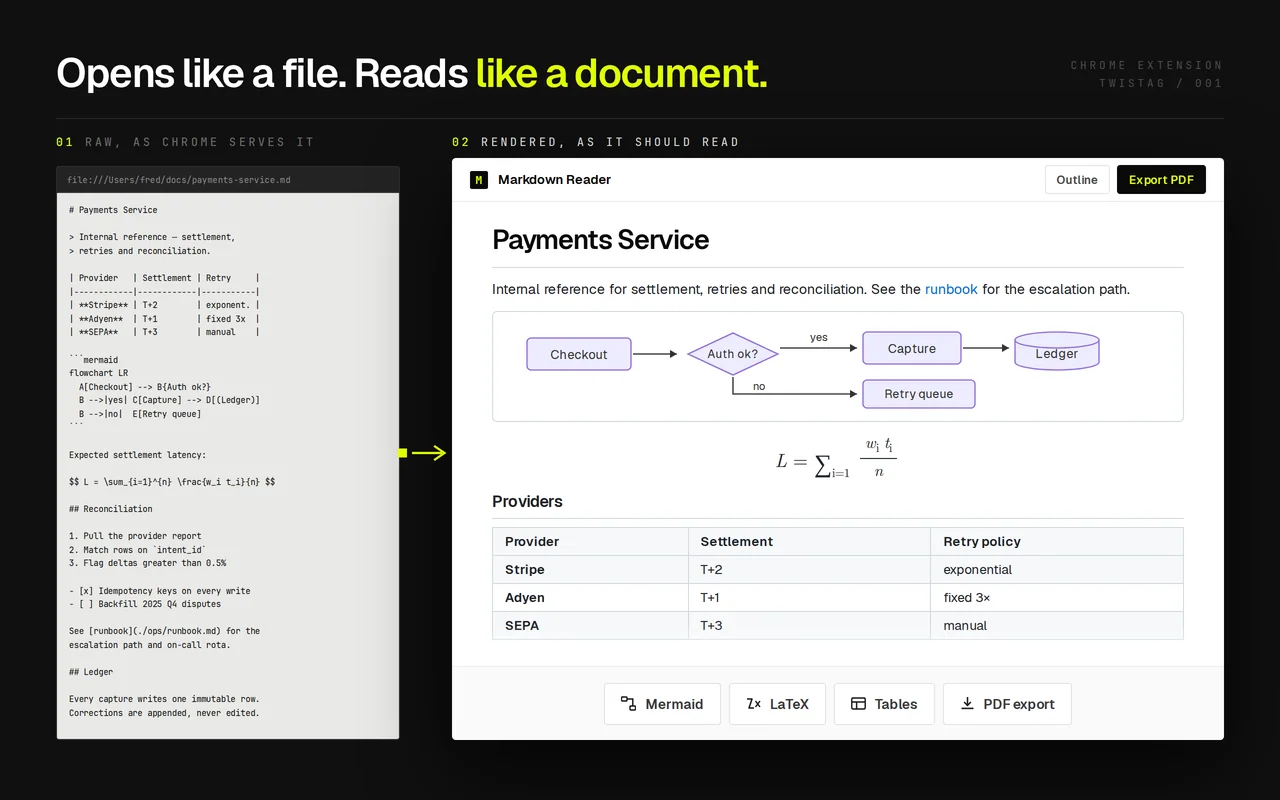Click the Mermaid diagram icon chip
The width and height of the screenshot is (1280, 800).
[662, 704]
